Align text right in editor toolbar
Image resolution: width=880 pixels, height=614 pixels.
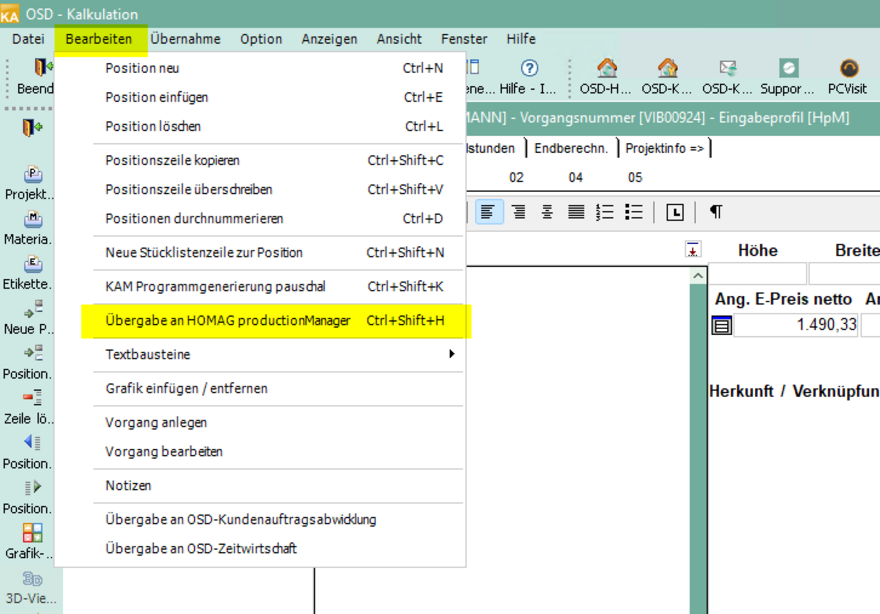519,212
